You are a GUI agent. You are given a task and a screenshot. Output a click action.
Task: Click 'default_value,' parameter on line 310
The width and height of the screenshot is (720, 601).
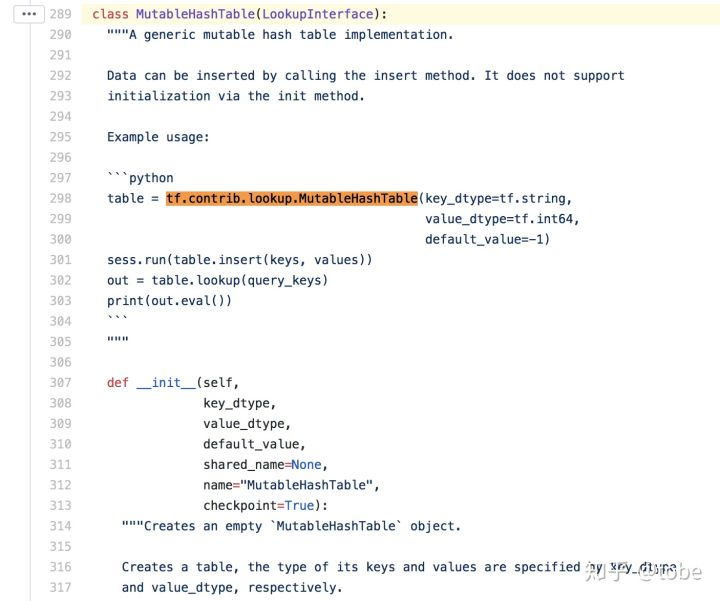coord(254,444)
